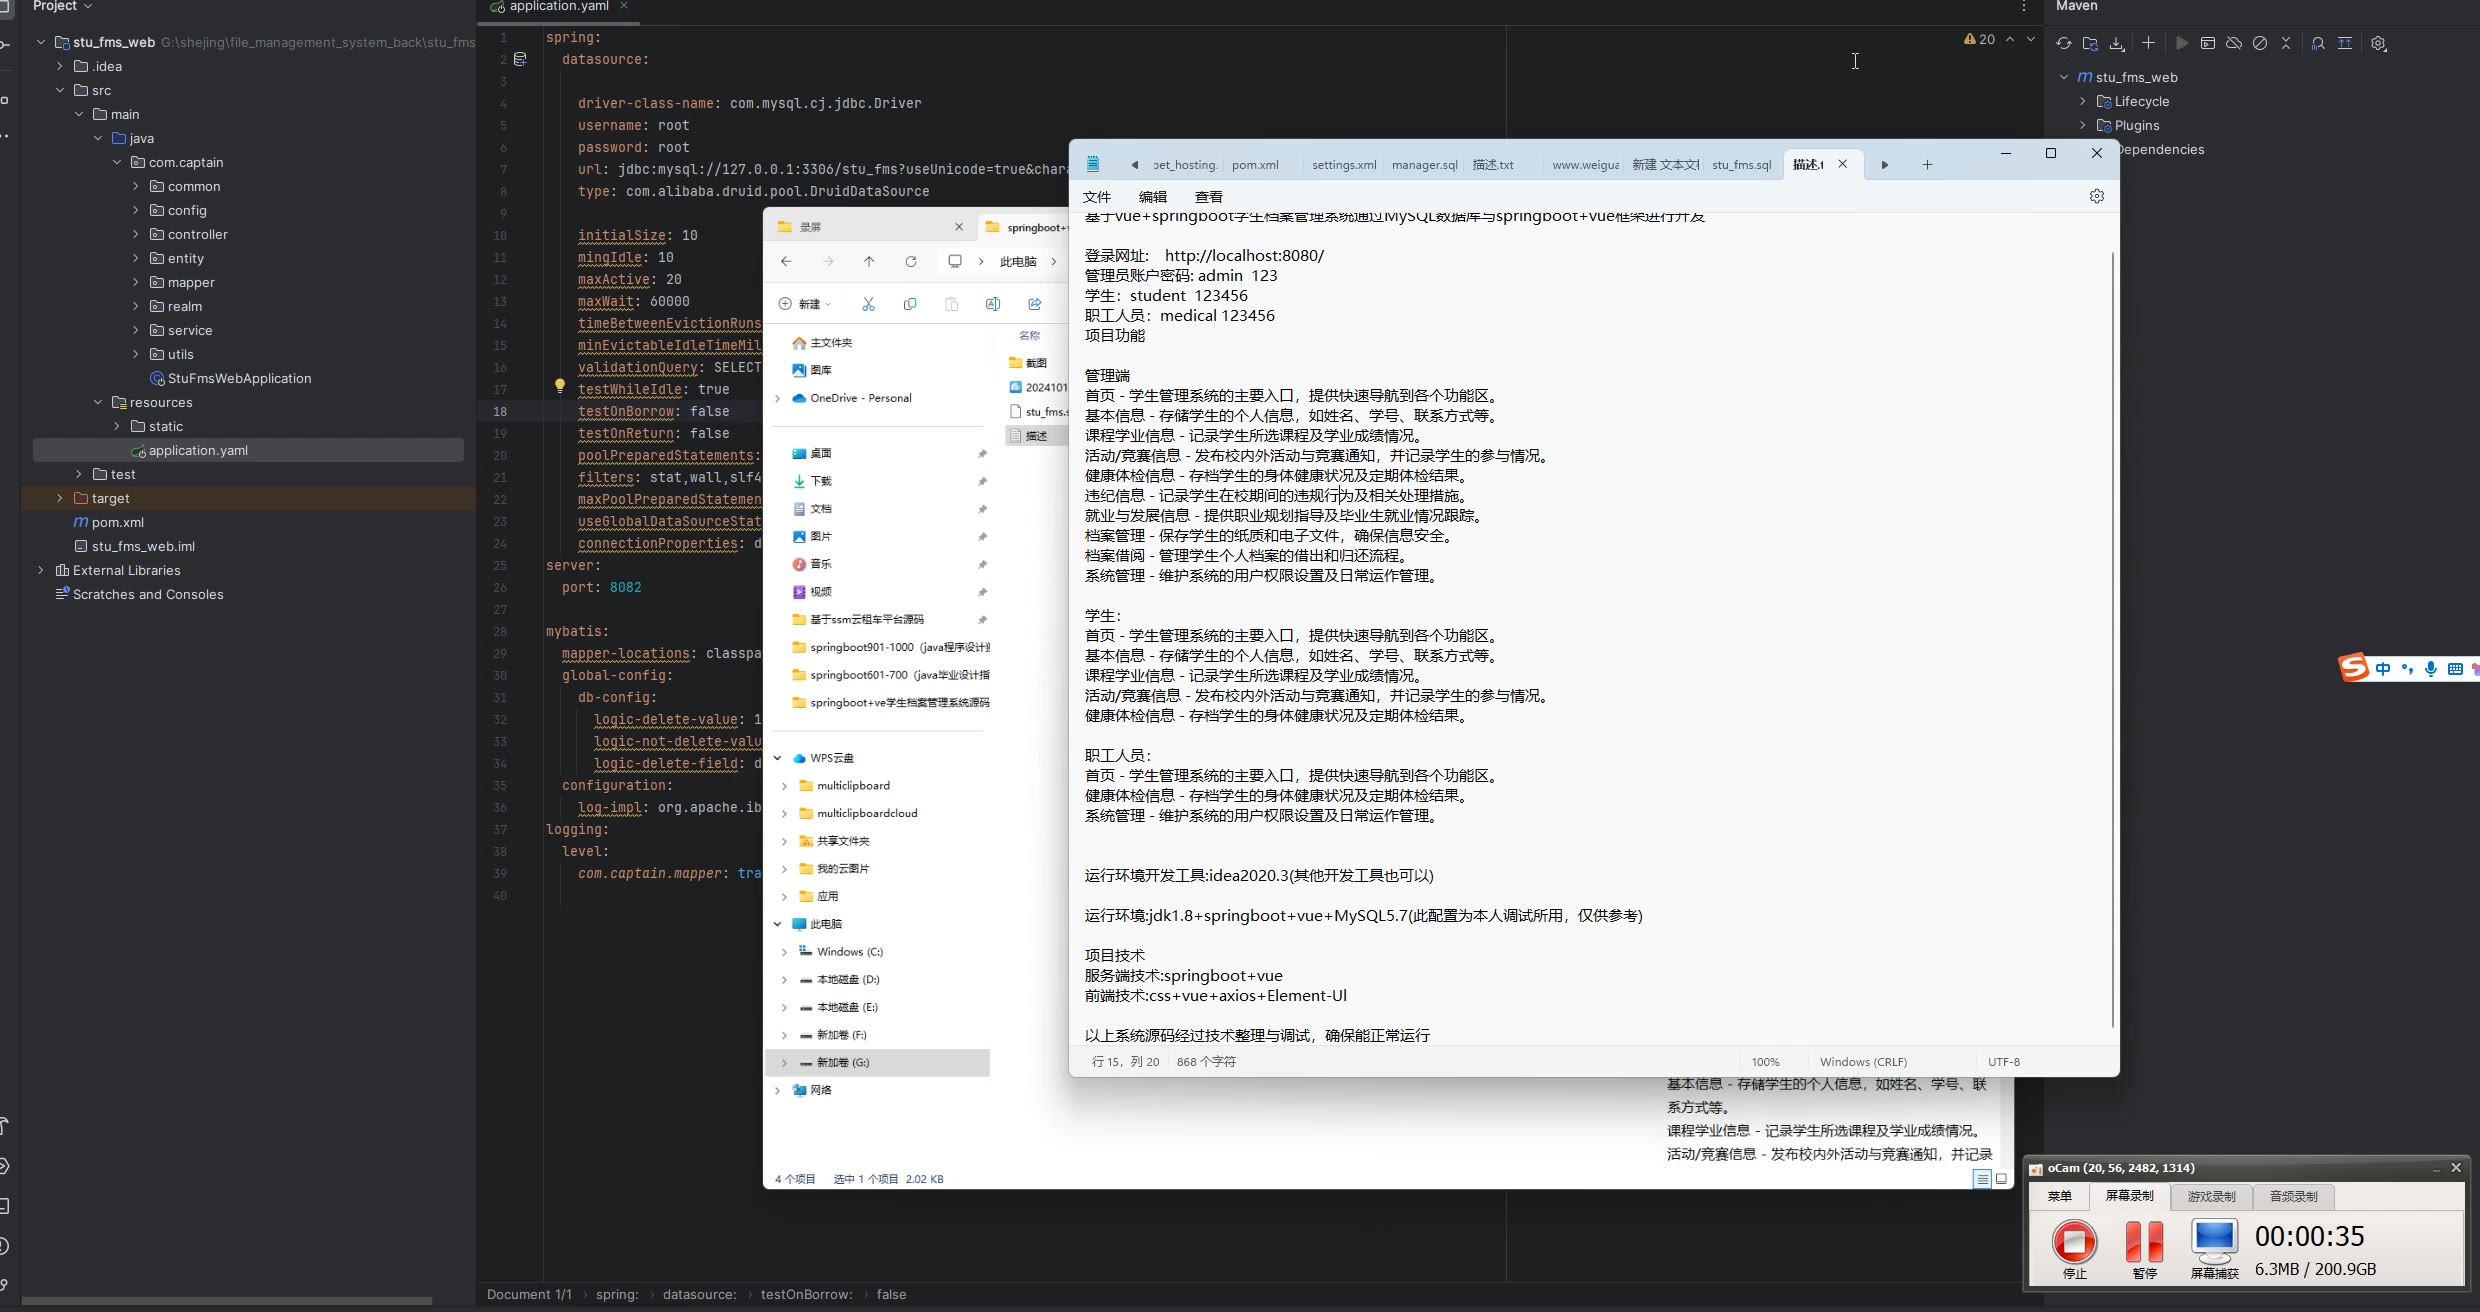The width and height of the screenshot is (2480, 1312).
Task: Toggle Sogou IME Chinese/English mode
Action: point(2384,669)
